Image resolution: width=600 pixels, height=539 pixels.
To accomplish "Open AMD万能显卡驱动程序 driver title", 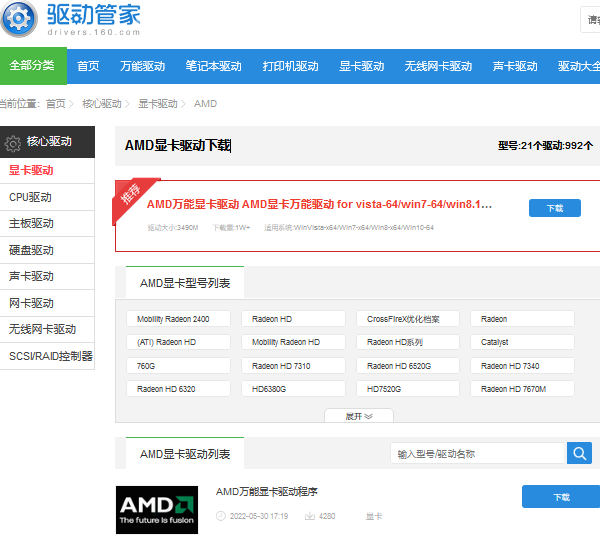I will coord(267,492).
